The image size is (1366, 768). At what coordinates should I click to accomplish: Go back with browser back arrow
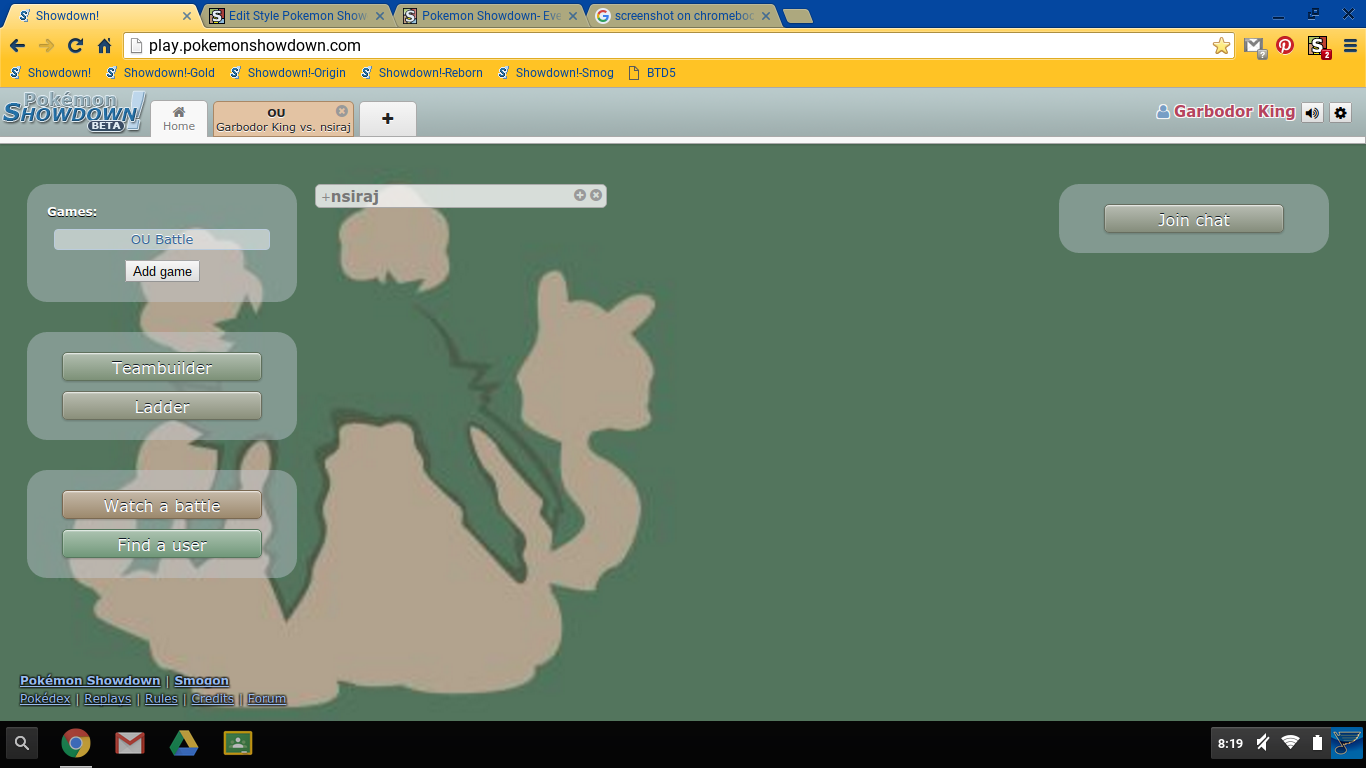point(17,46)
